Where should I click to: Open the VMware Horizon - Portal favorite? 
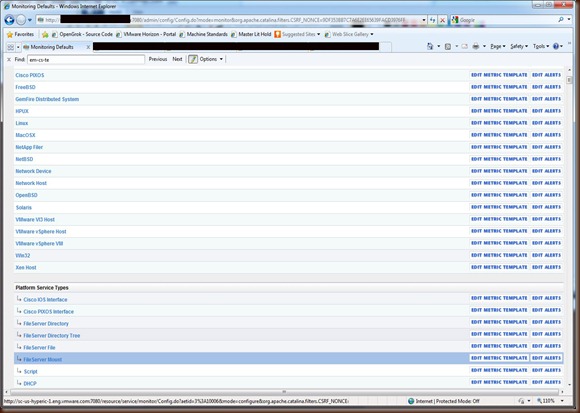click(146, 34)
